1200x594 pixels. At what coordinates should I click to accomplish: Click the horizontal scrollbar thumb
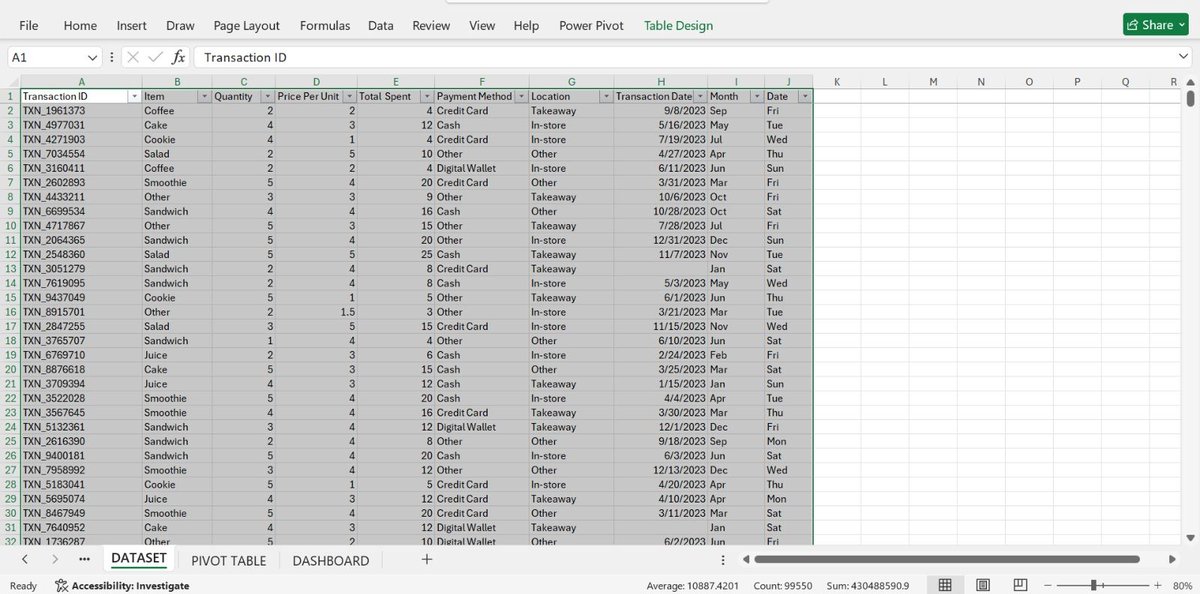[947, 559]
